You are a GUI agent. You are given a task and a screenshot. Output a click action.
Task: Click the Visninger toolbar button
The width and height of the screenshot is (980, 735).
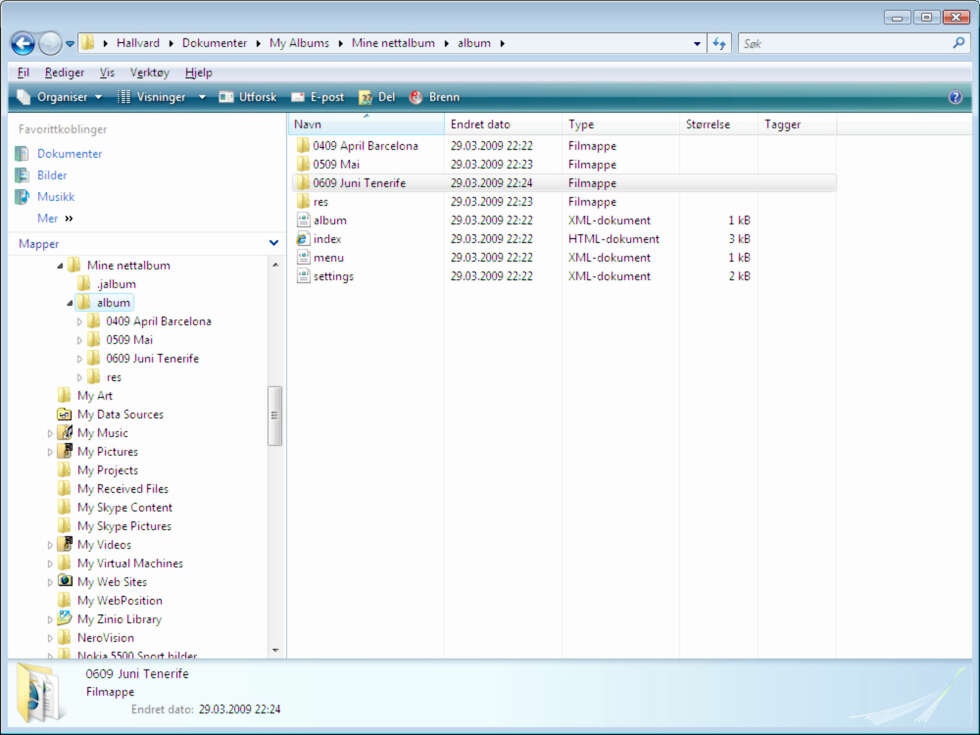pyautogui.click(x=152, y=97)
